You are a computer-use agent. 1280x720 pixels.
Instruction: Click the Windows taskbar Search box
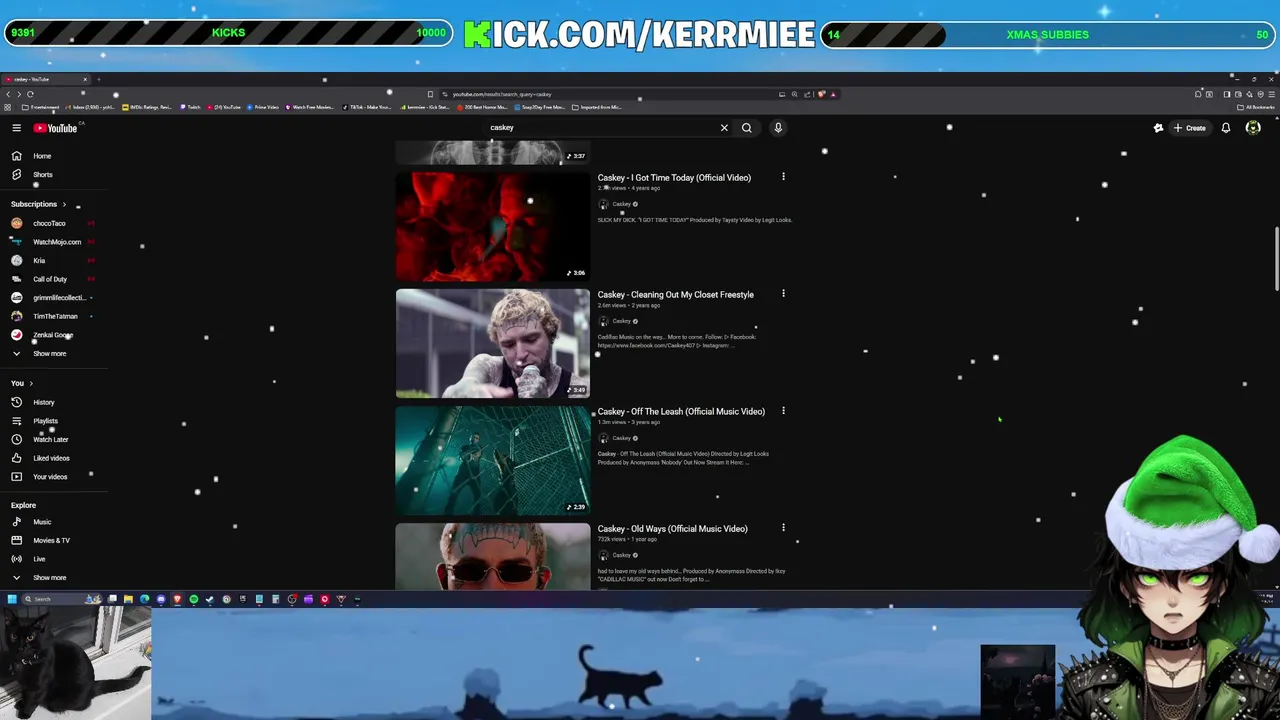click(61, 599)
